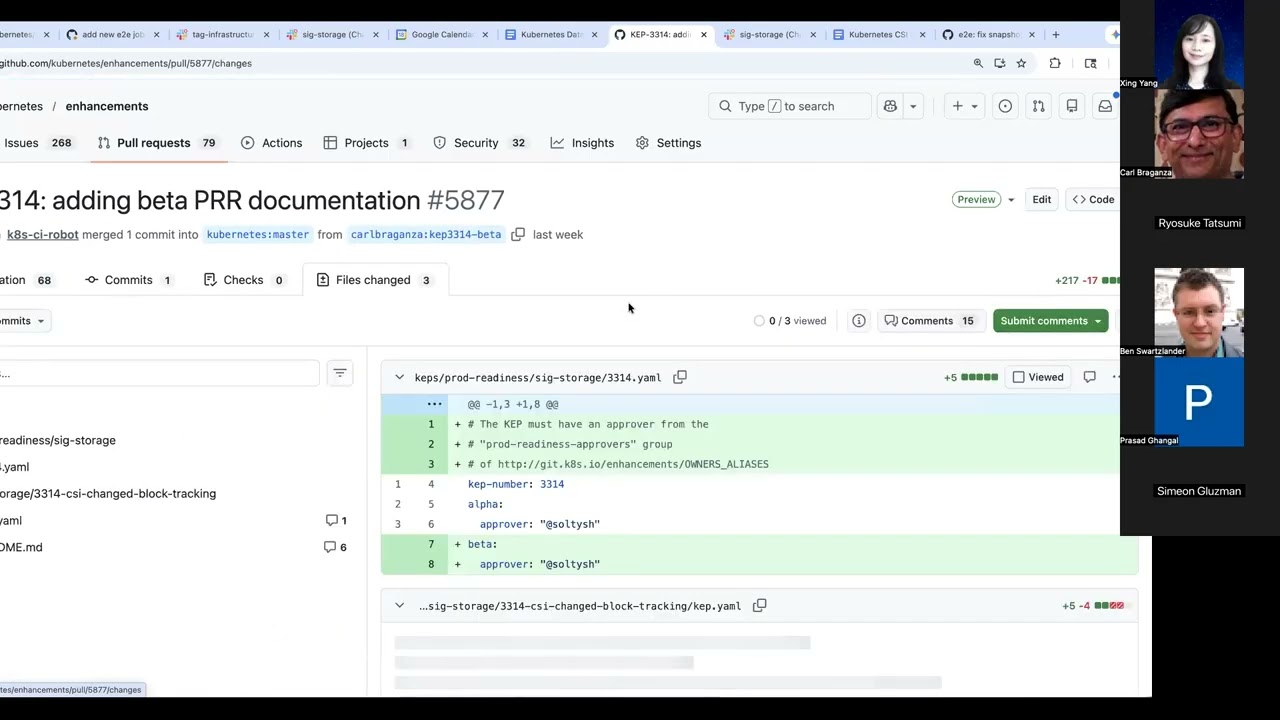The image size is (1280, 720).
Task: Open the k8s-ci-robot user link
Action: [x=42, y=234]
